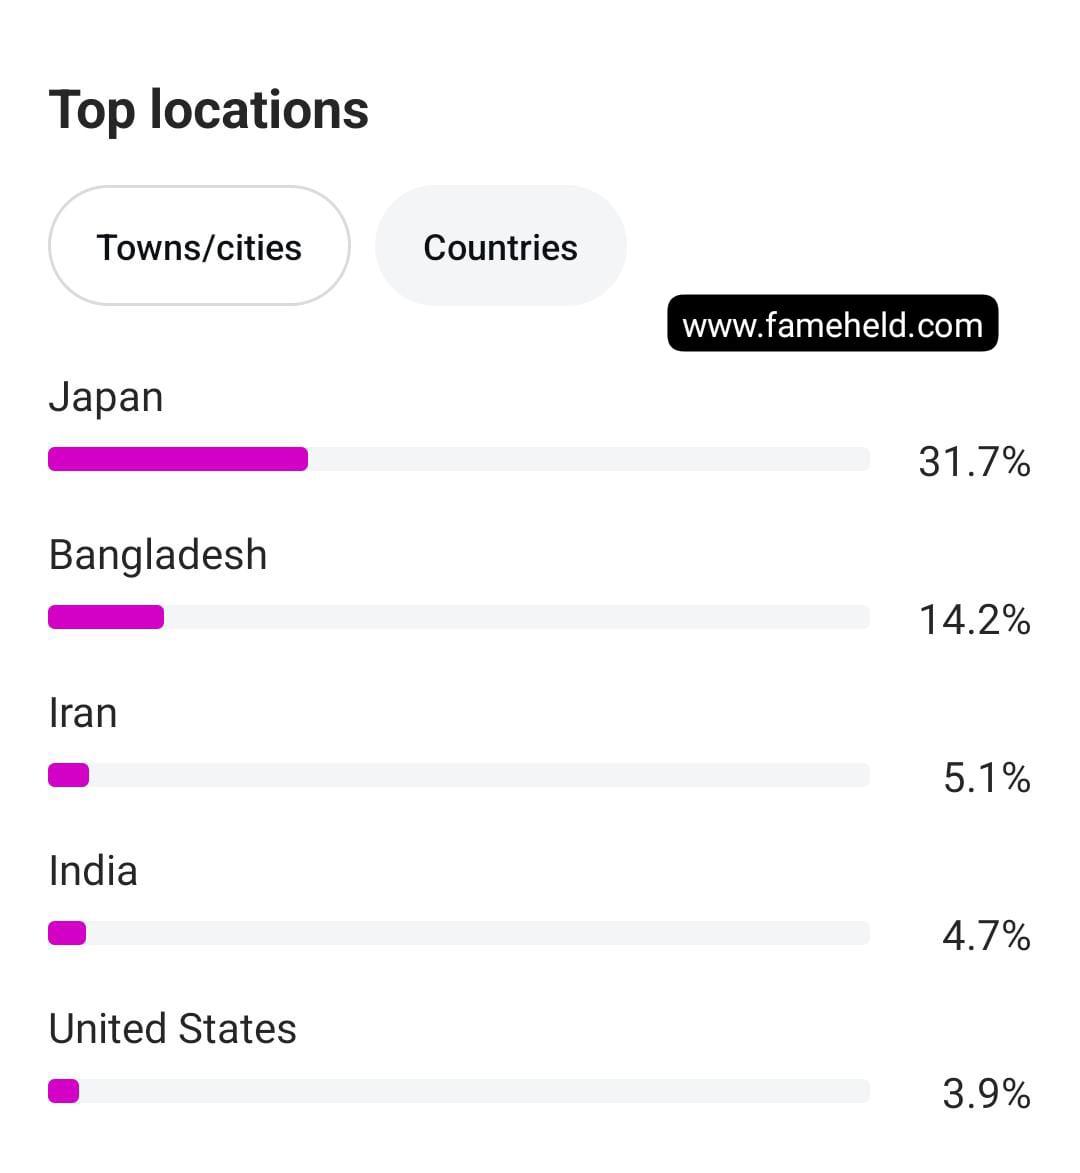1080x1173 pixels.
Task: Click the Japan country label
Action: [106, 397]
